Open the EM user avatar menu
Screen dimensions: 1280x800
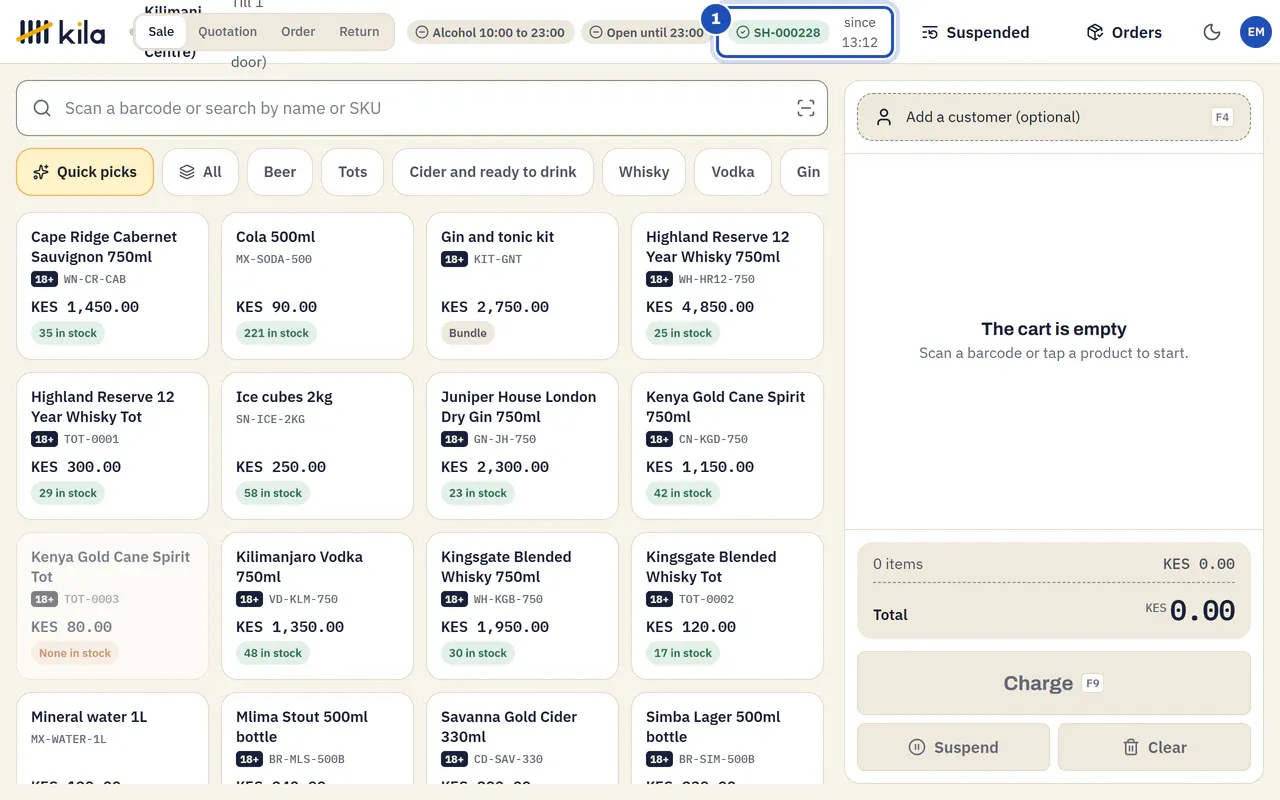click(x=1256, y=32)
